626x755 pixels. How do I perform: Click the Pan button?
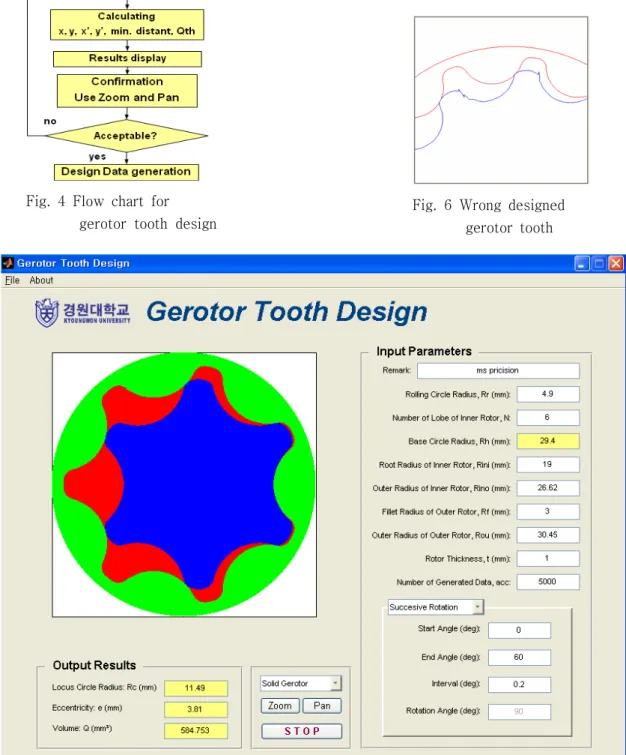(322, 706)
